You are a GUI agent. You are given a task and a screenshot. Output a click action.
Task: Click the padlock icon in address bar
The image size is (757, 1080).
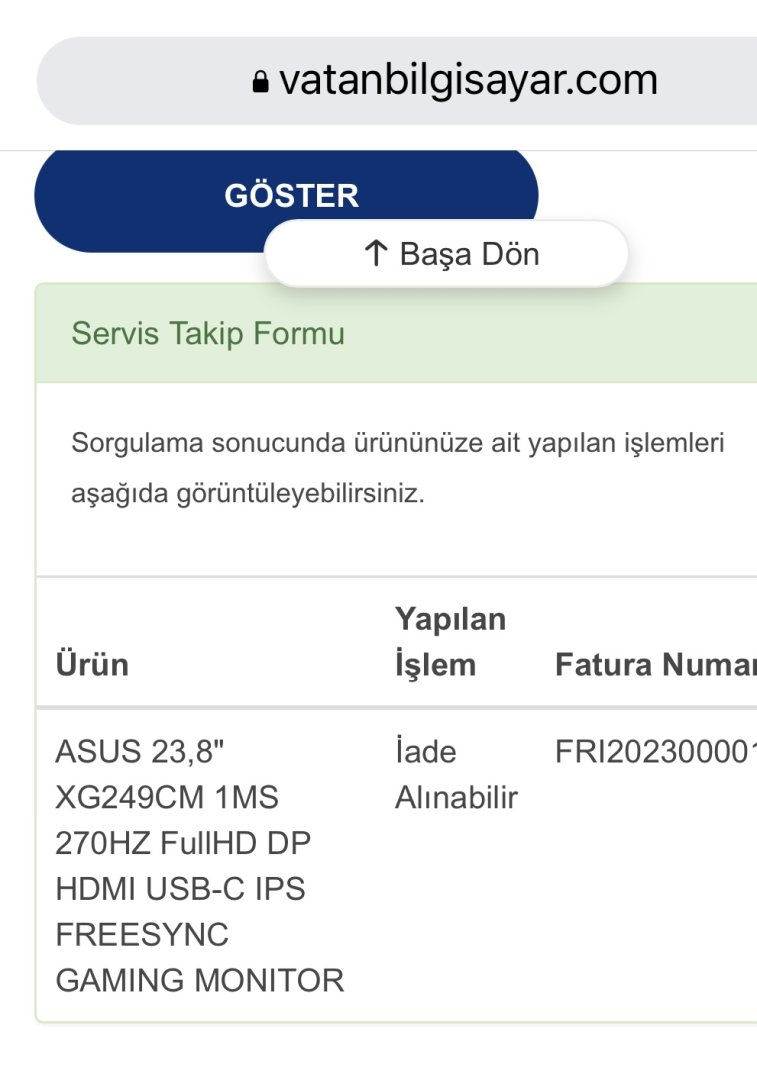(261, 82)
